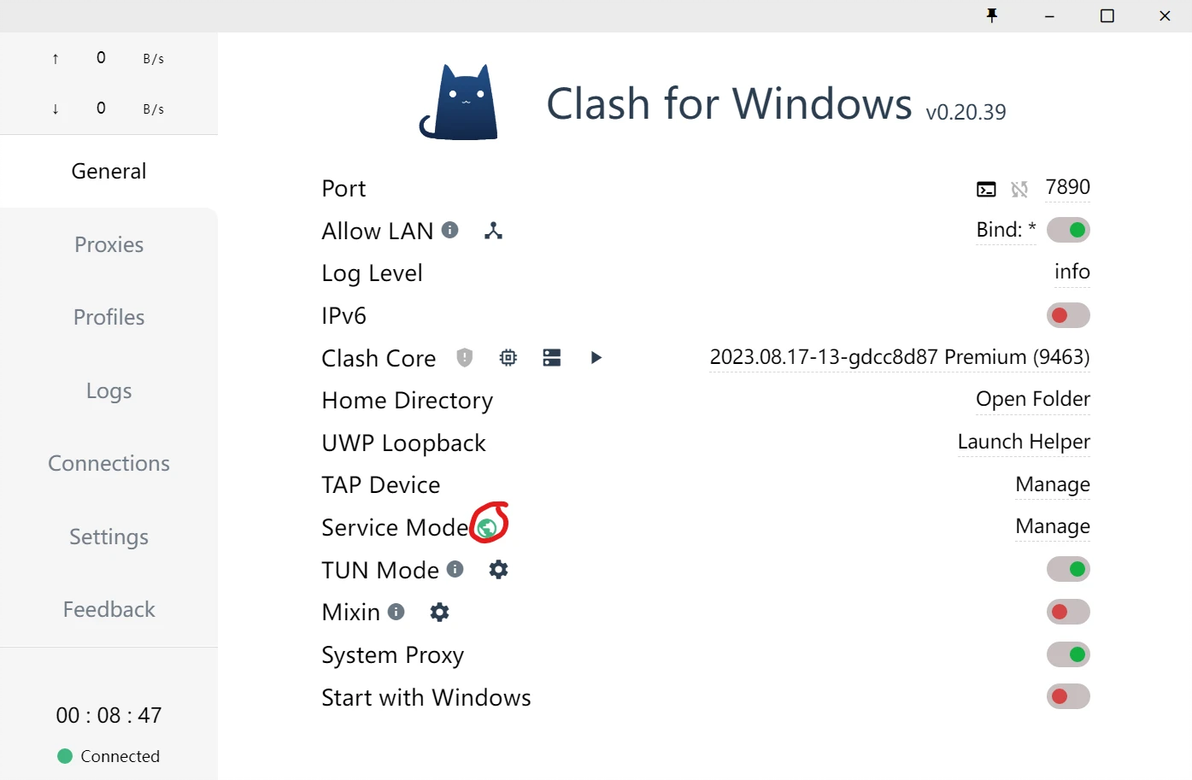Click the Clash Core play arrow icon
The image size is (1192, 780).
(x=596, y=357)
